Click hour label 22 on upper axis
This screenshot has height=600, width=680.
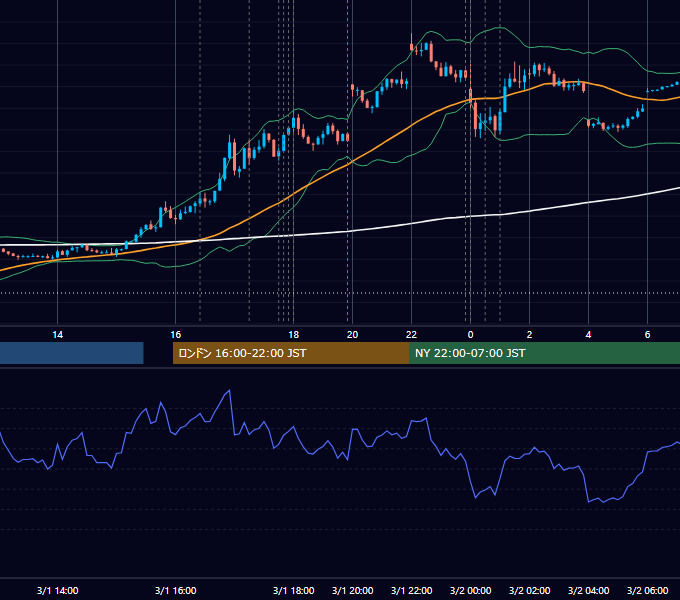tap(412, 335)
